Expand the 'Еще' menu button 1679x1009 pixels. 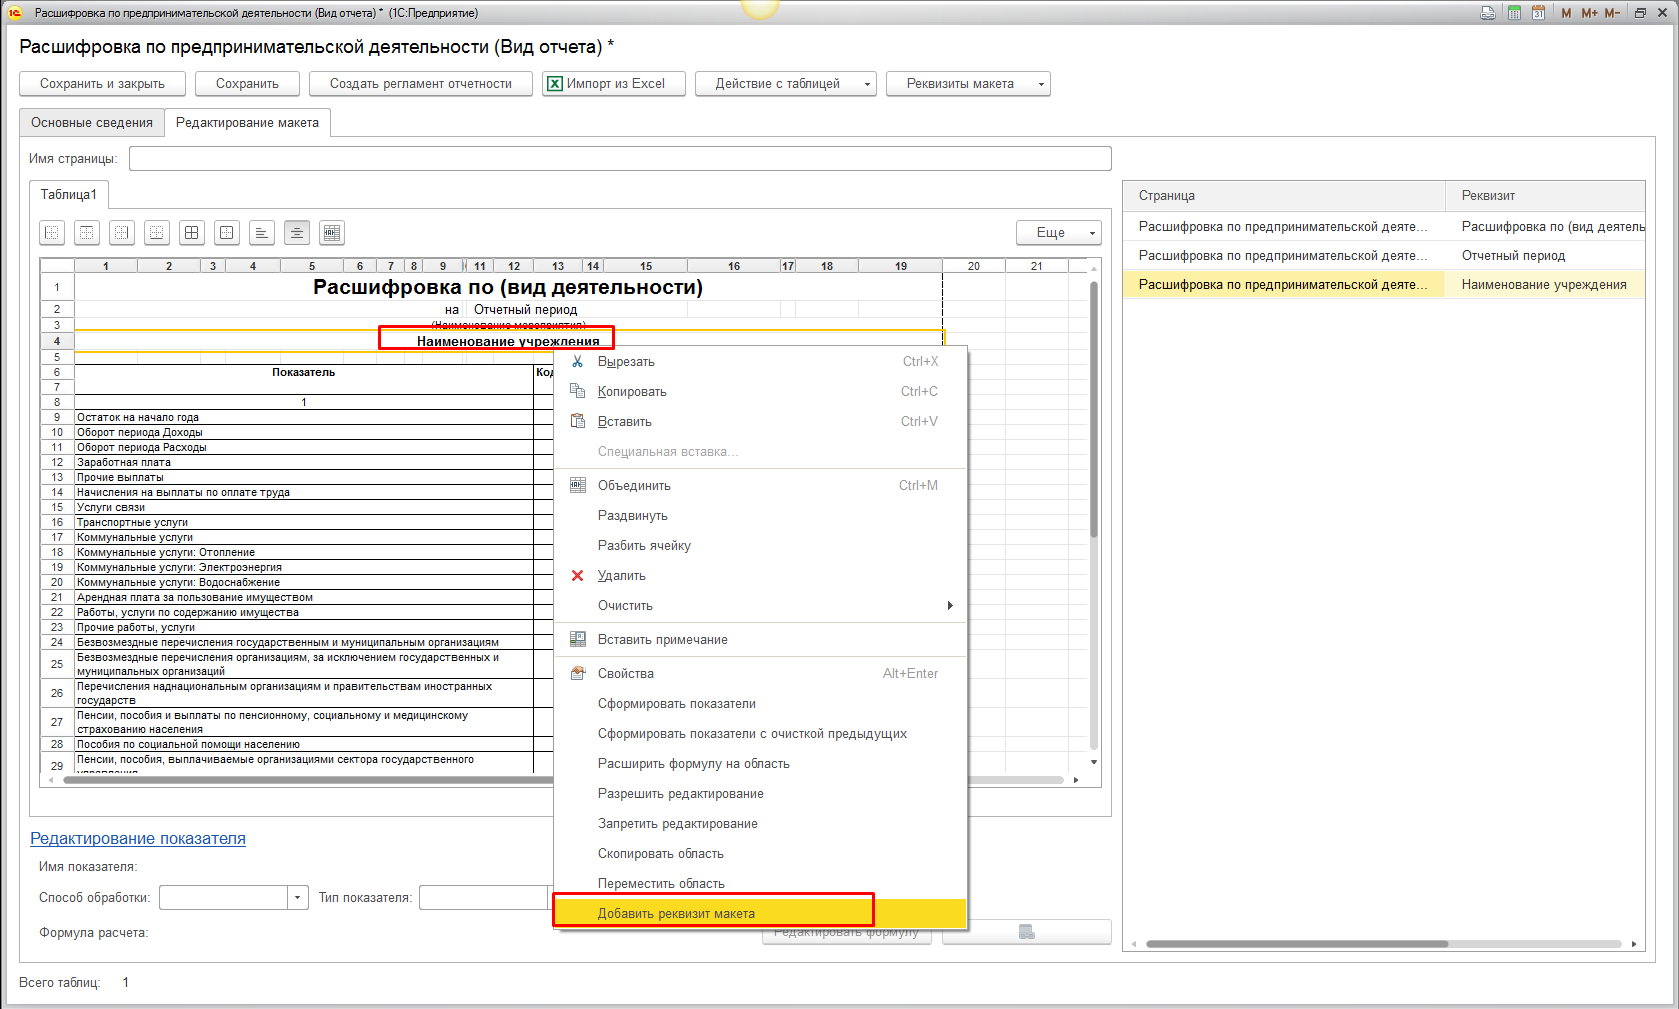click(x=1058, y=233)
